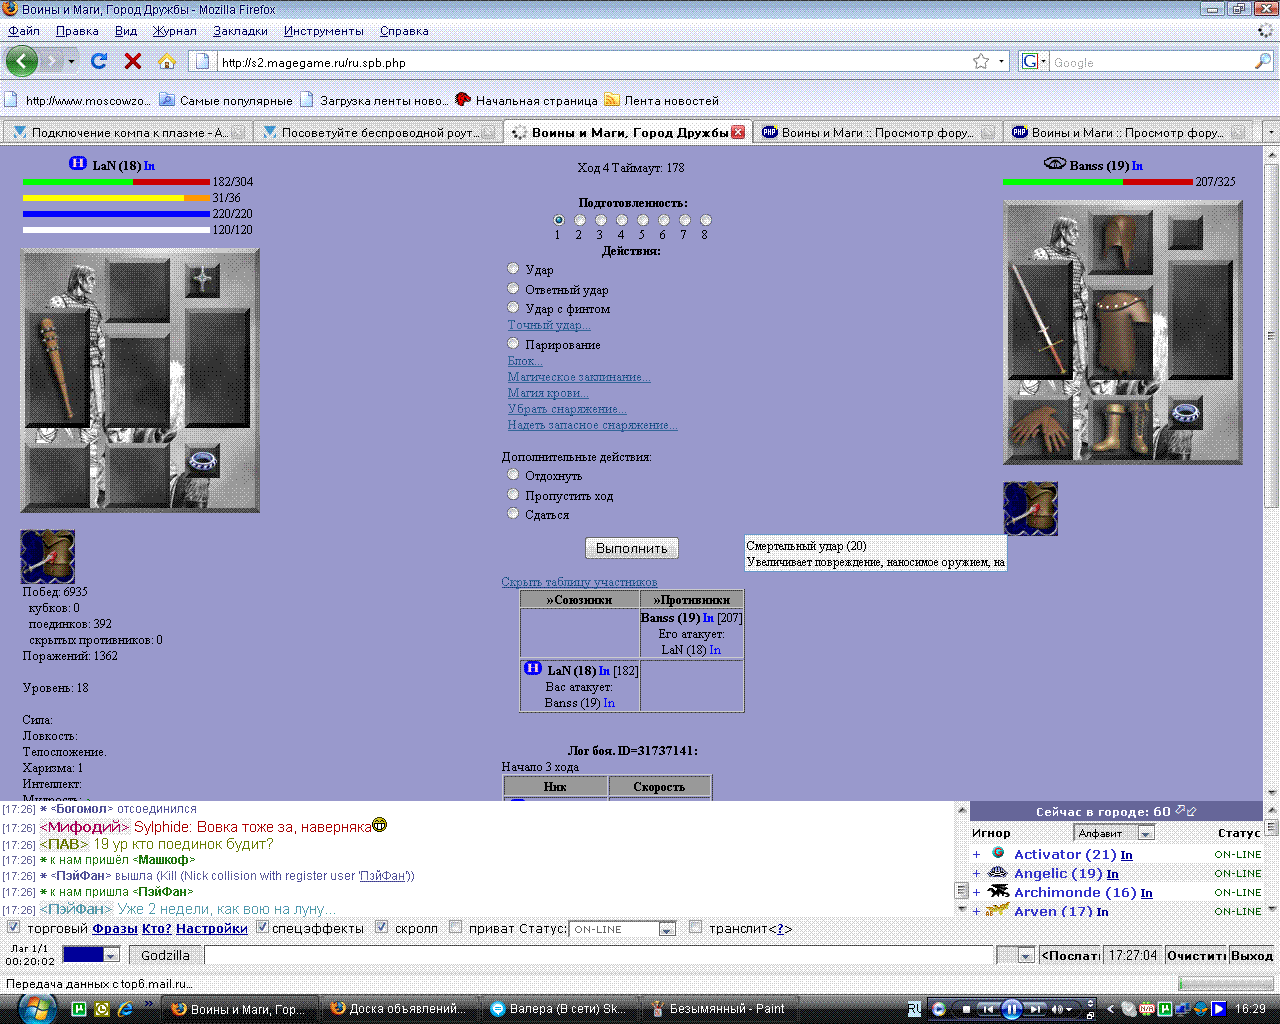Expand the plus next to Activator (21)

976,854
